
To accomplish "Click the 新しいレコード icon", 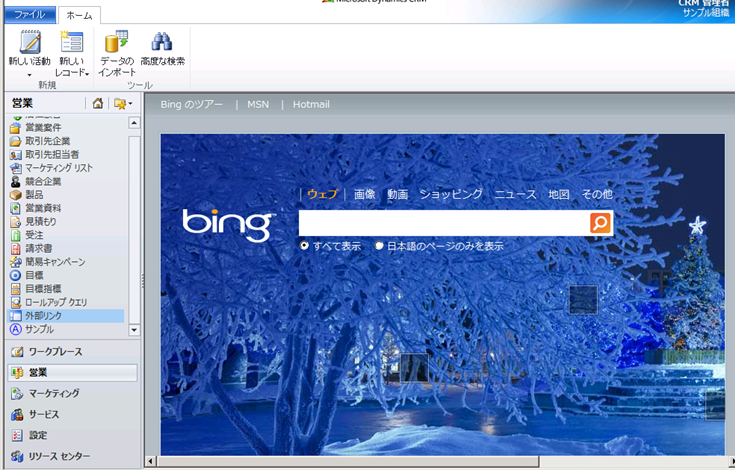I will [x=72, y=41].
